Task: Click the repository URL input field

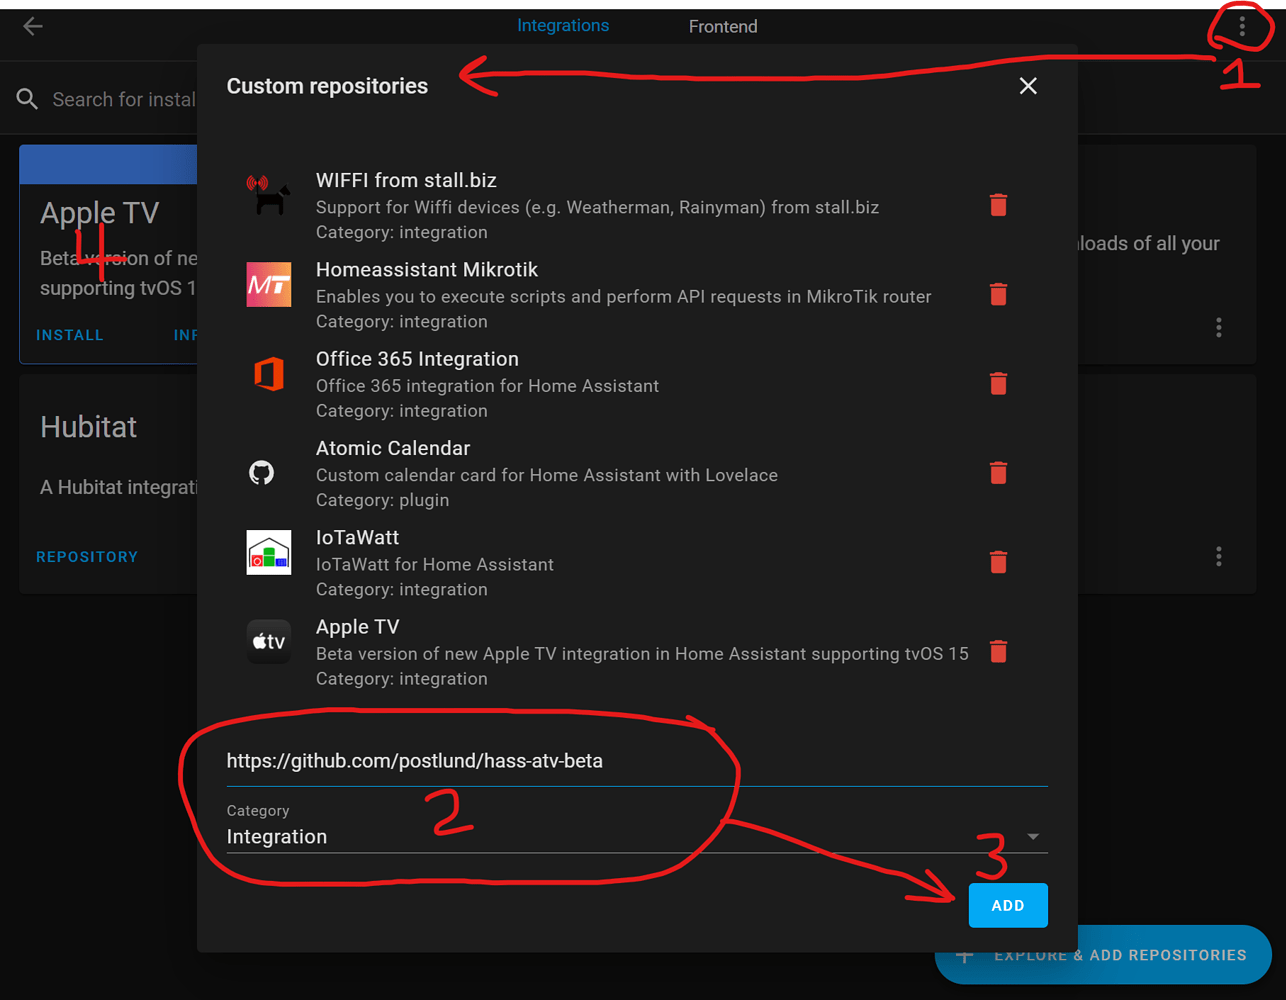Action: 637,761
